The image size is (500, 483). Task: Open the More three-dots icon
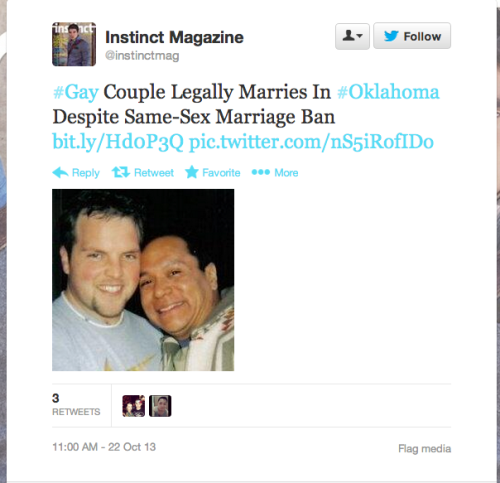pyautogui.click(x=261, y=172)
